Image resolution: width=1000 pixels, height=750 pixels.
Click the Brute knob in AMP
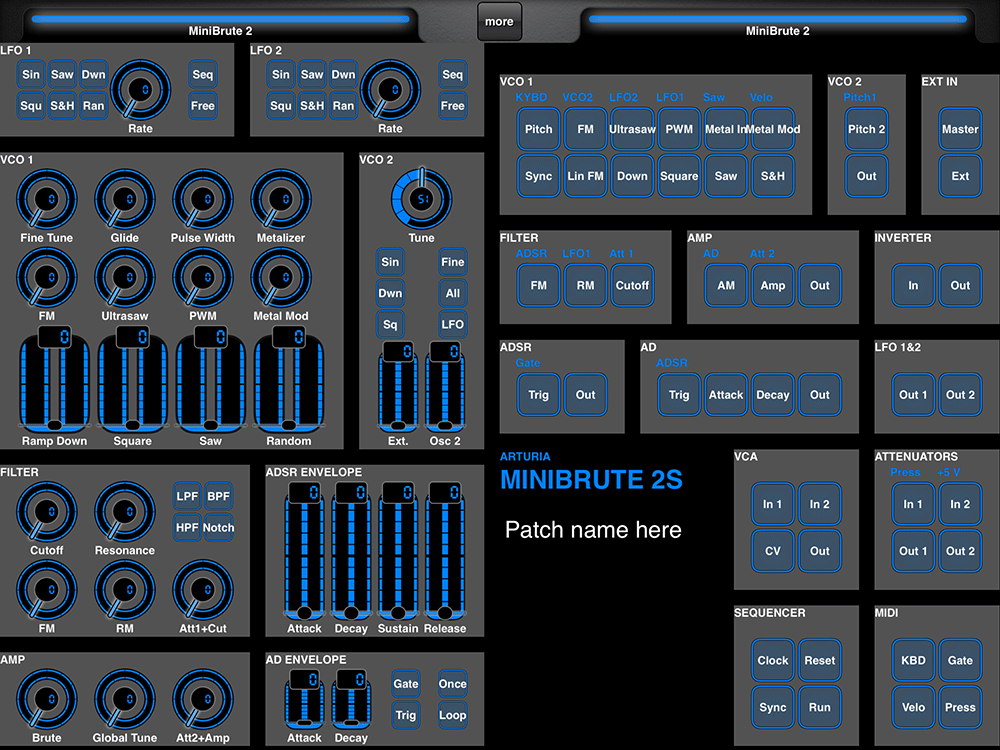pos(46,699)
